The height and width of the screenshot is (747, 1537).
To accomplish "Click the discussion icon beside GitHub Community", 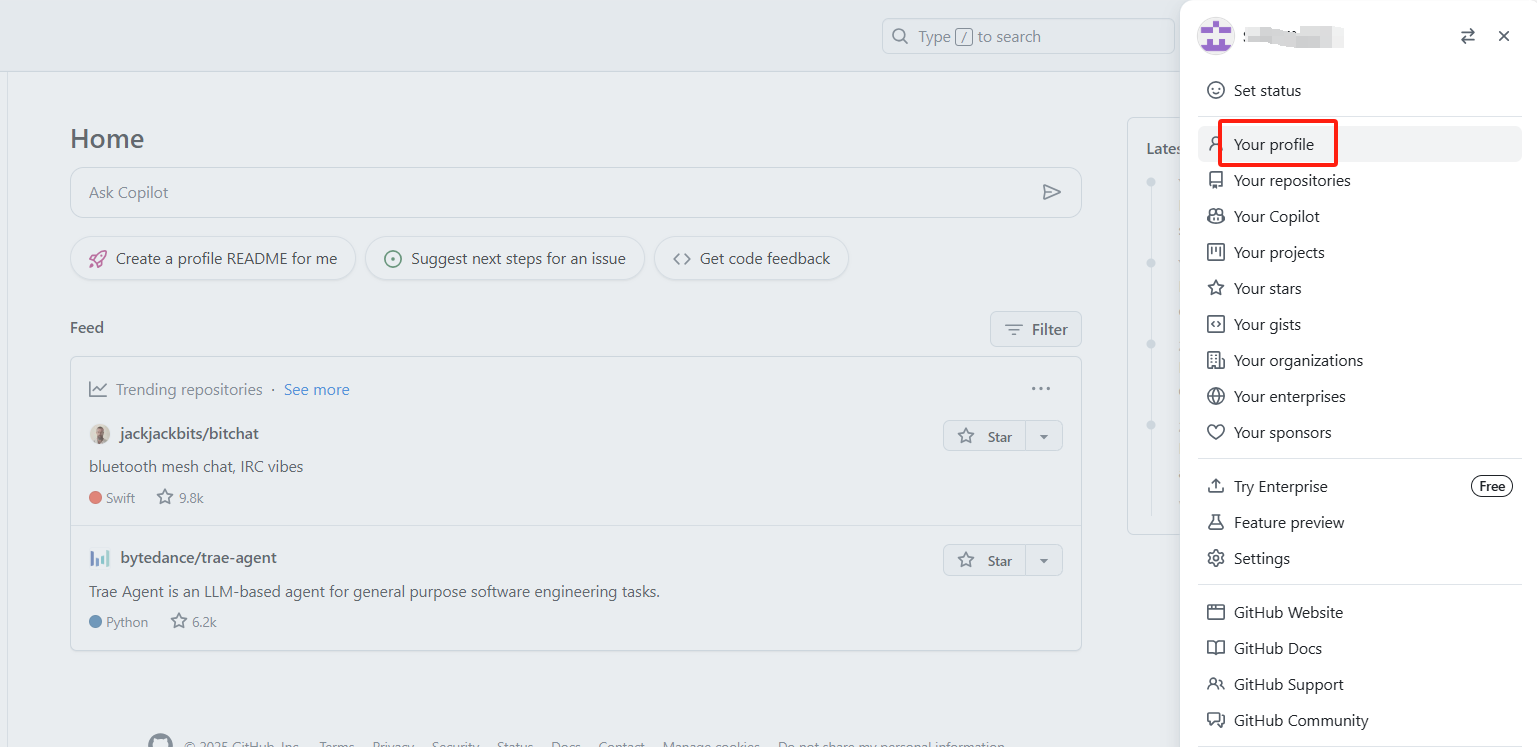I will coord(1216,720).
